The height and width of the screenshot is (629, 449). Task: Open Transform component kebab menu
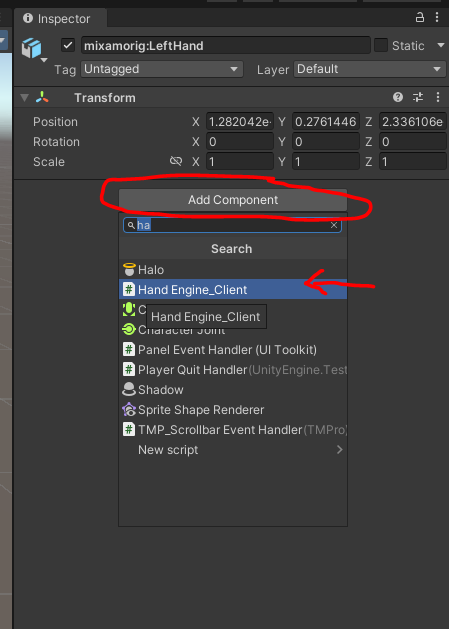click(438, 97)
